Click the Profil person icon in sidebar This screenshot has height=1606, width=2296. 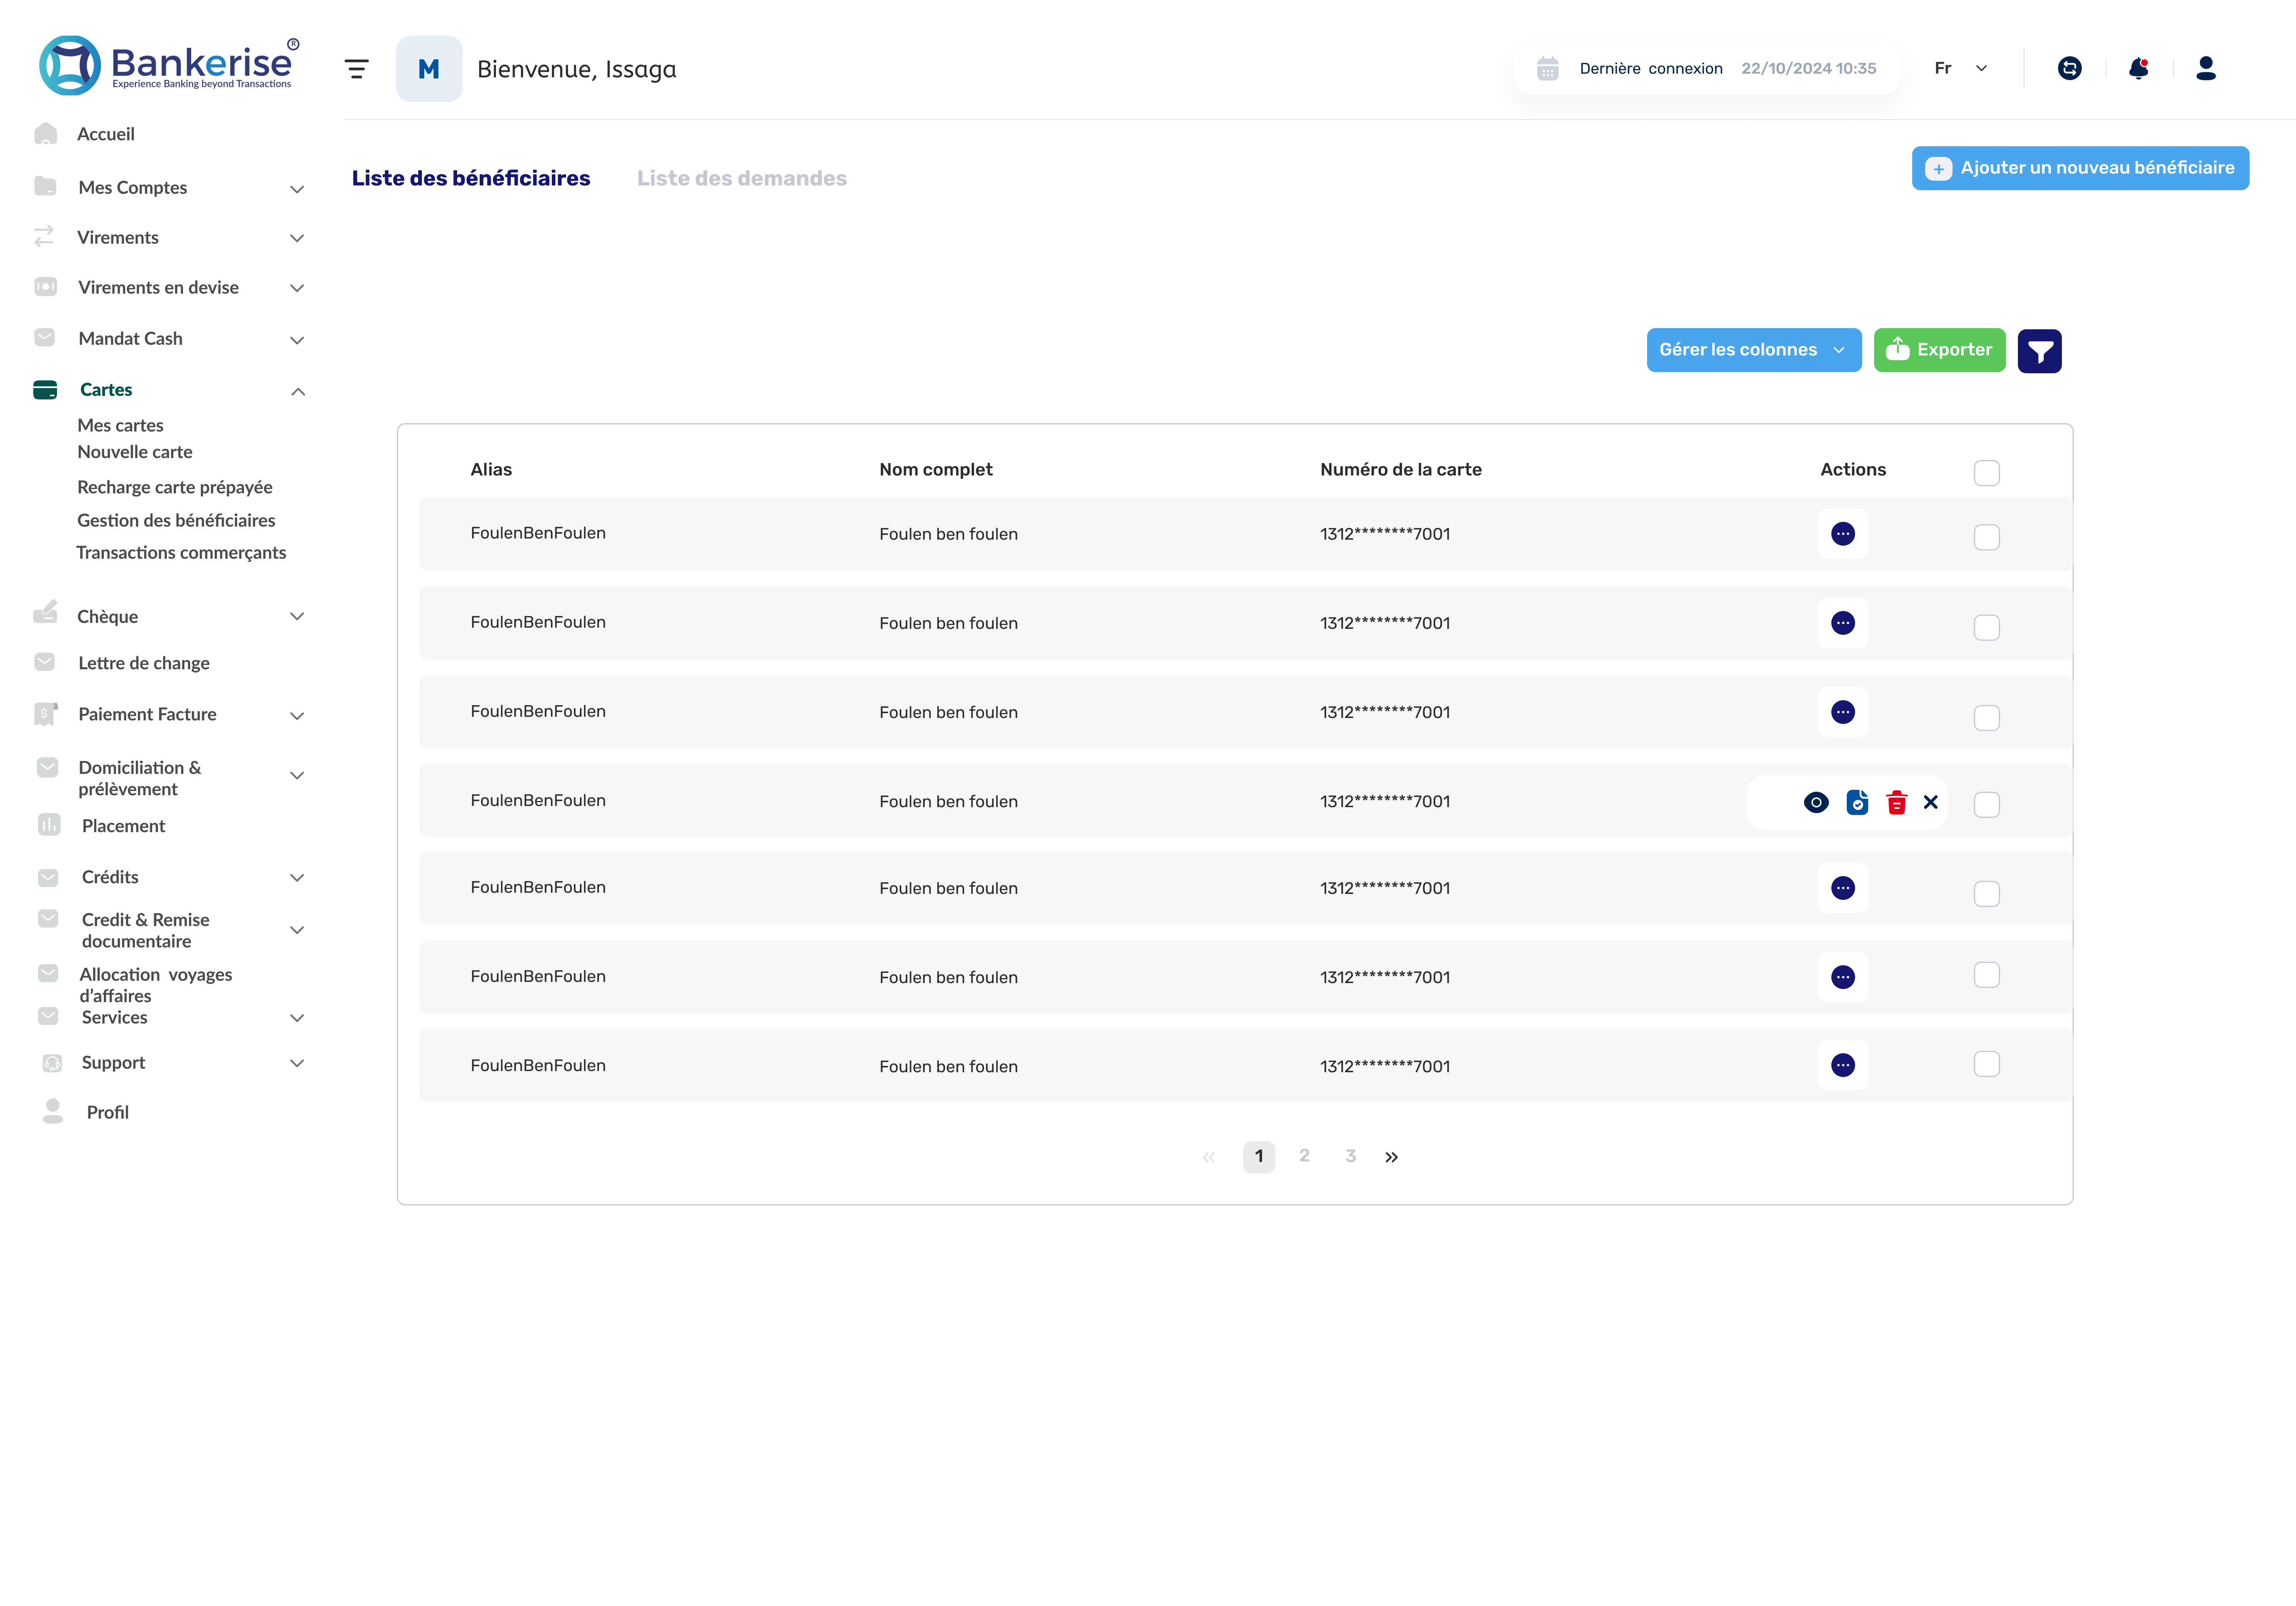(53, 1111)
